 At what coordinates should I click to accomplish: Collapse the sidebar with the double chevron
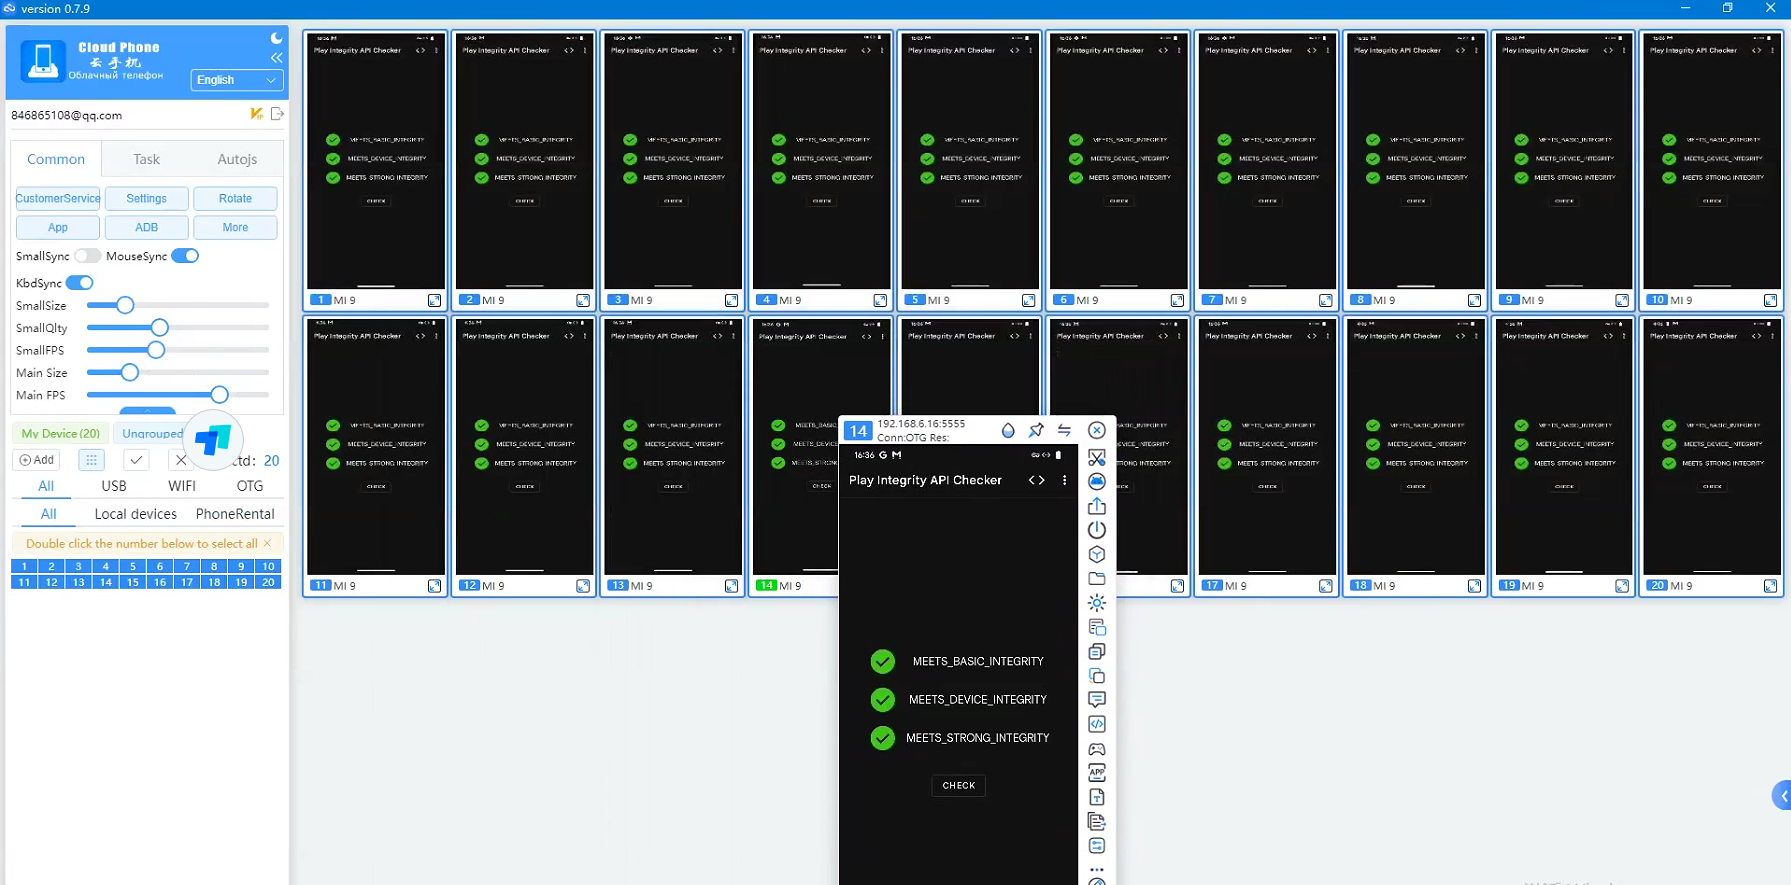coord(276,58)
